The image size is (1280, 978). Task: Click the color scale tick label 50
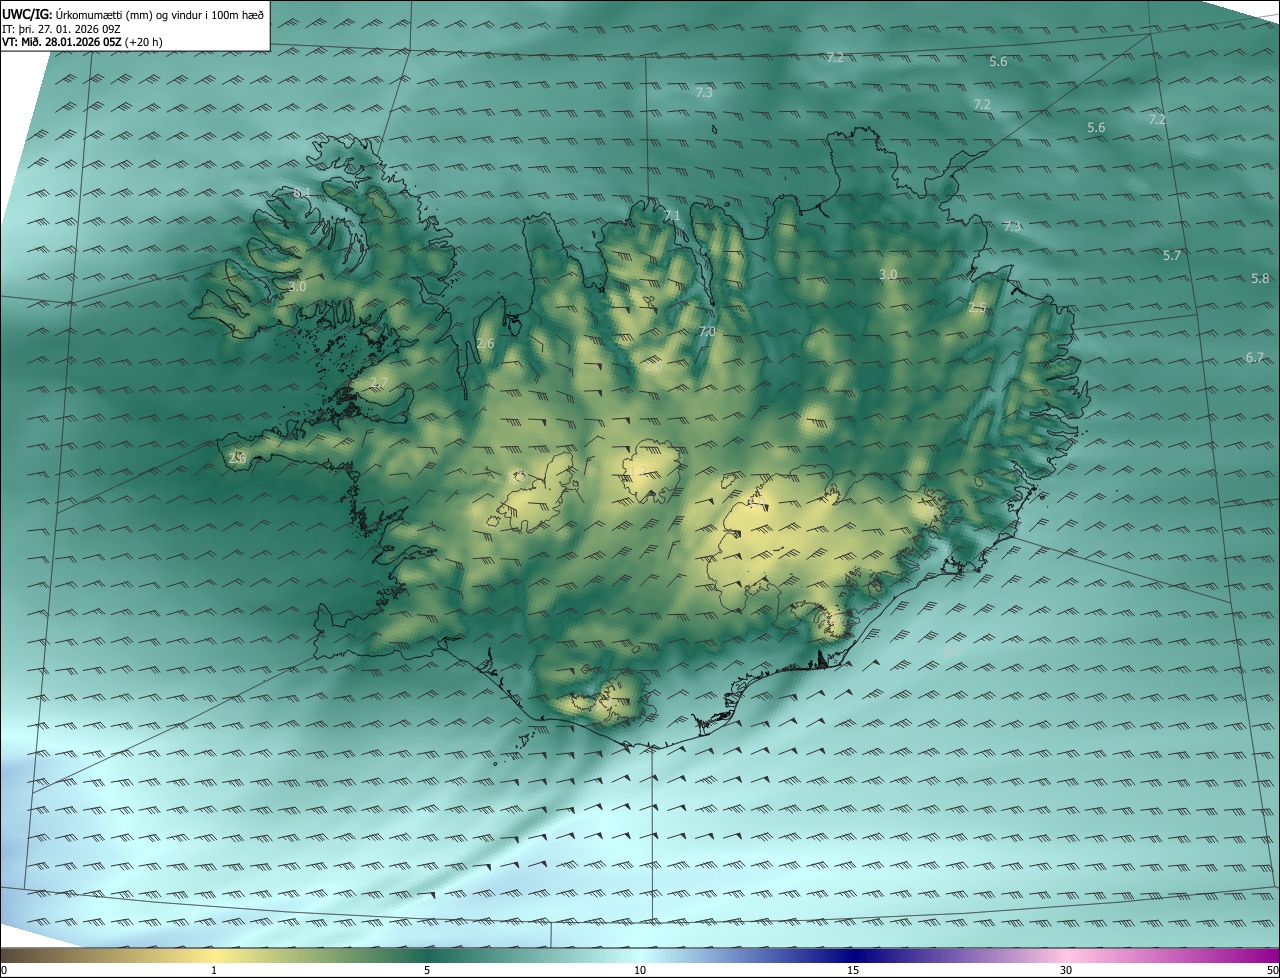point(1272,970)
